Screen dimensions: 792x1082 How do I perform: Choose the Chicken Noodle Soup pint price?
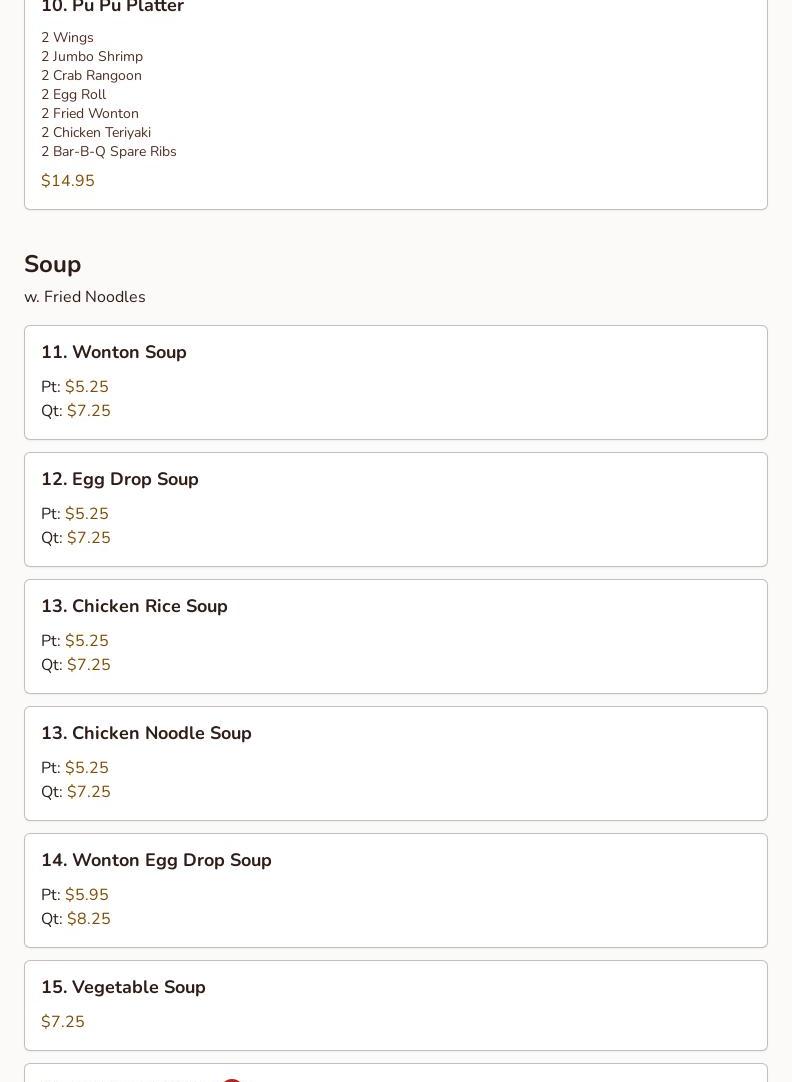87,768
